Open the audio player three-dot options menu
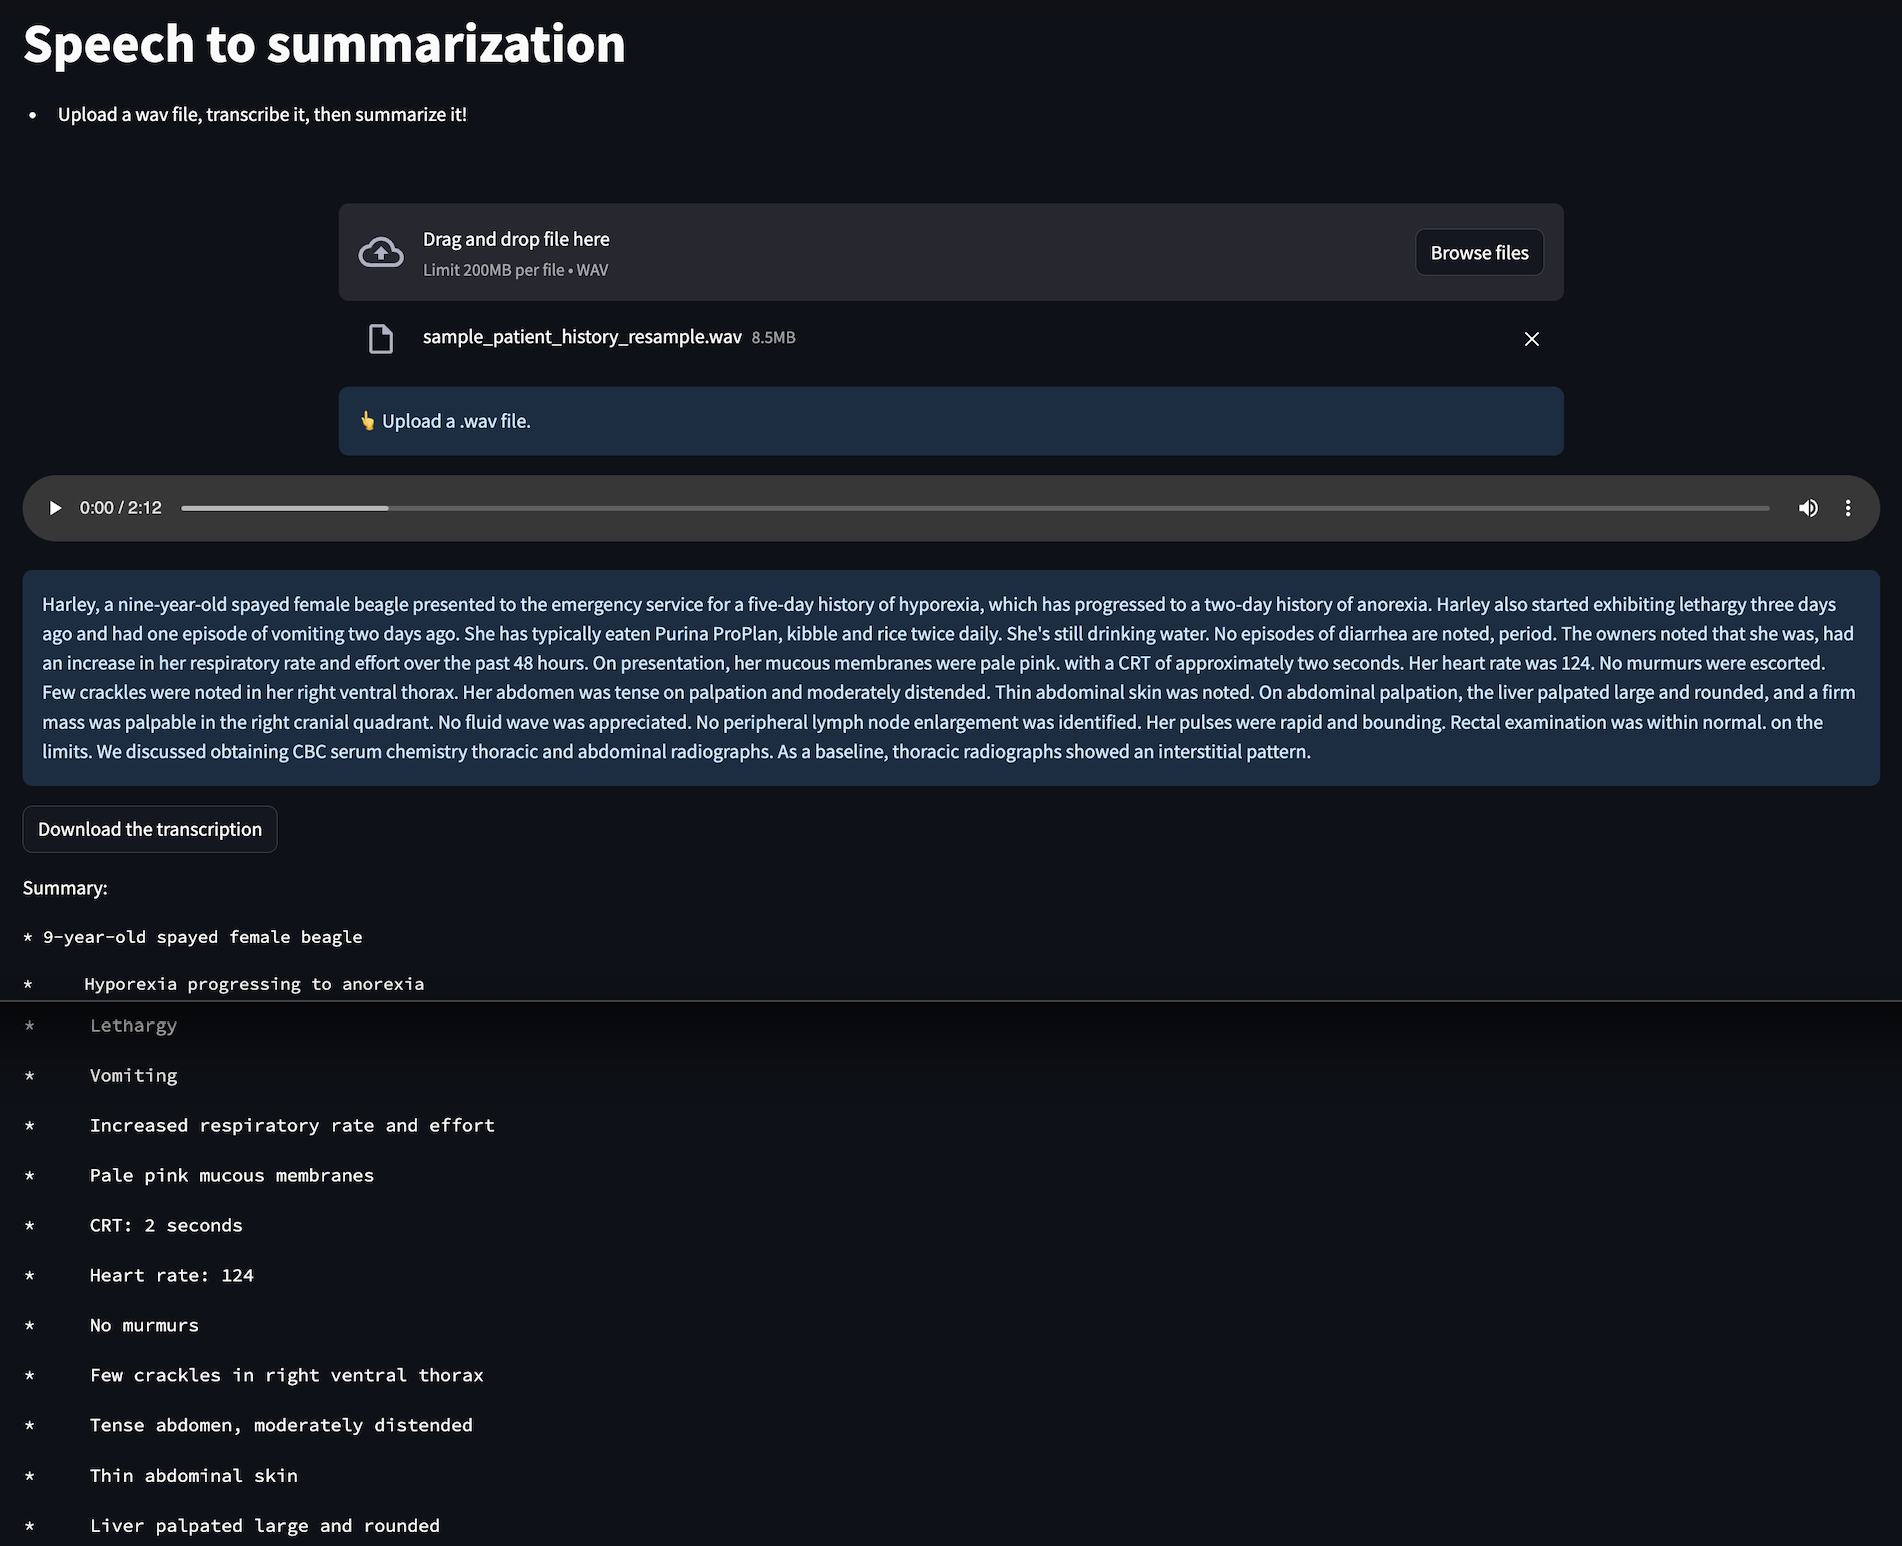Screen dimensions: 1902x1546 point(1848,508)
